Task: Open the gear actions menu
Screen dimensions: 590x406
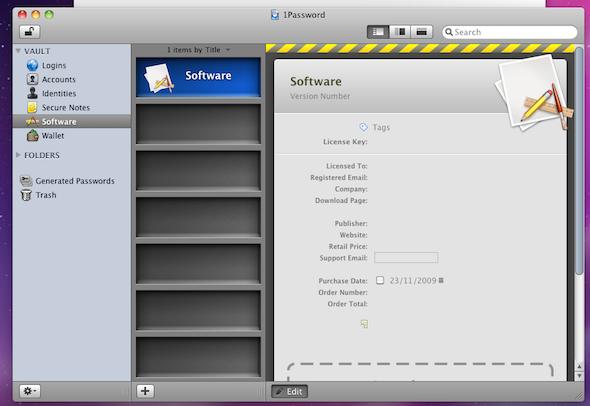Action: click(x=30, y=391)
